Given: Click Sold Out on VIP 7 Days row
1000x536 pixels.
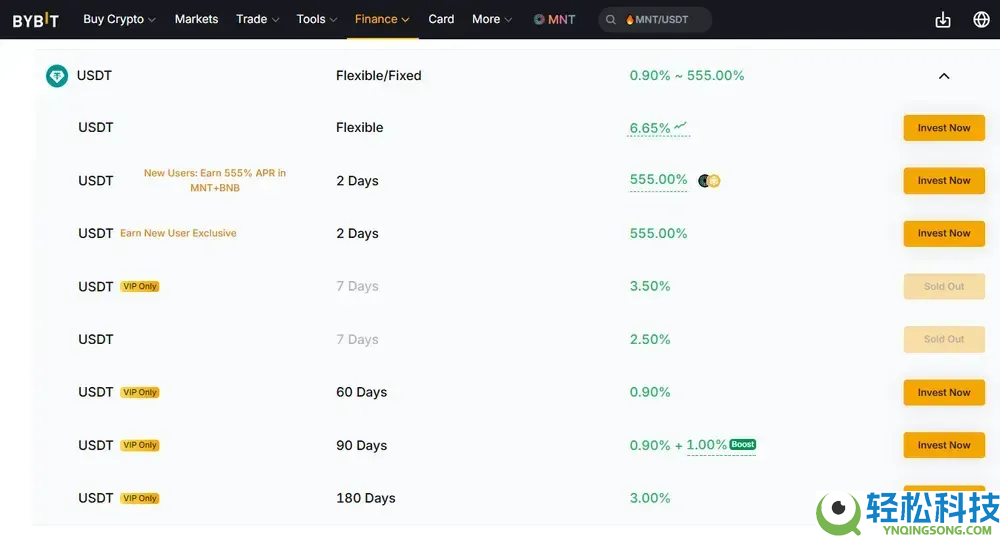Looking at the screenshot, I should pos(944,287).
